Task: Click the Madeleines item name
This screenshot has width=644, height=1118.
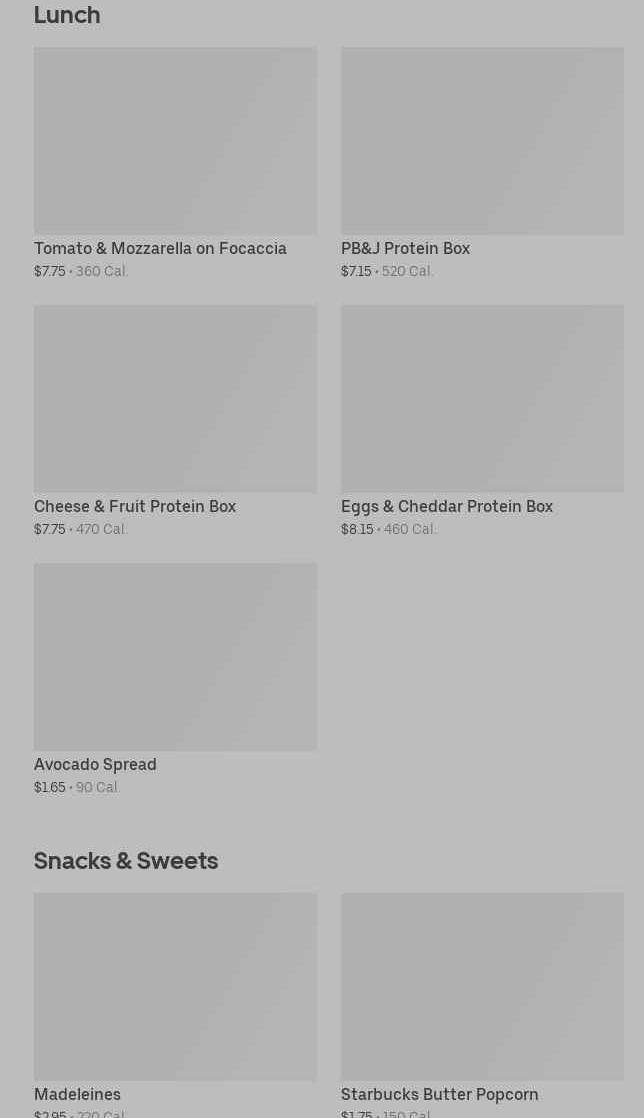Action: pos(77,1094)
